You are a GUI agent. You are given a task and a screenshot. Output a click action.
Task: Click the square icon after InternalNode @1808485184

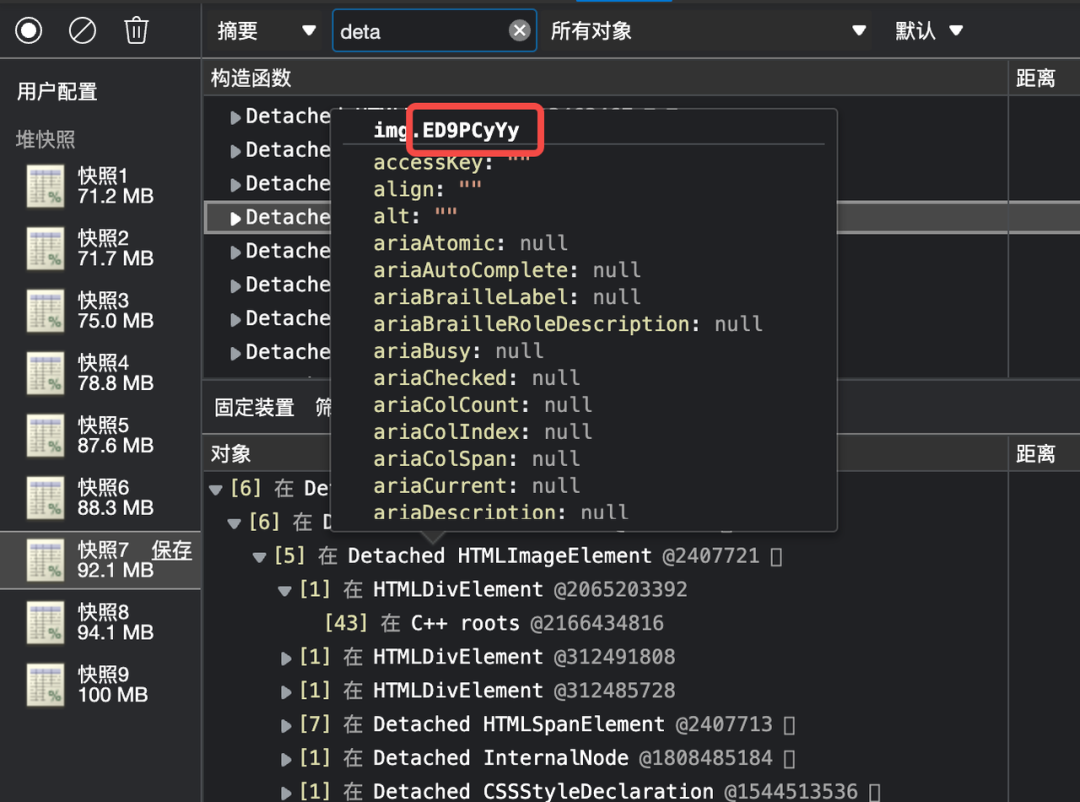click(789, 759)
